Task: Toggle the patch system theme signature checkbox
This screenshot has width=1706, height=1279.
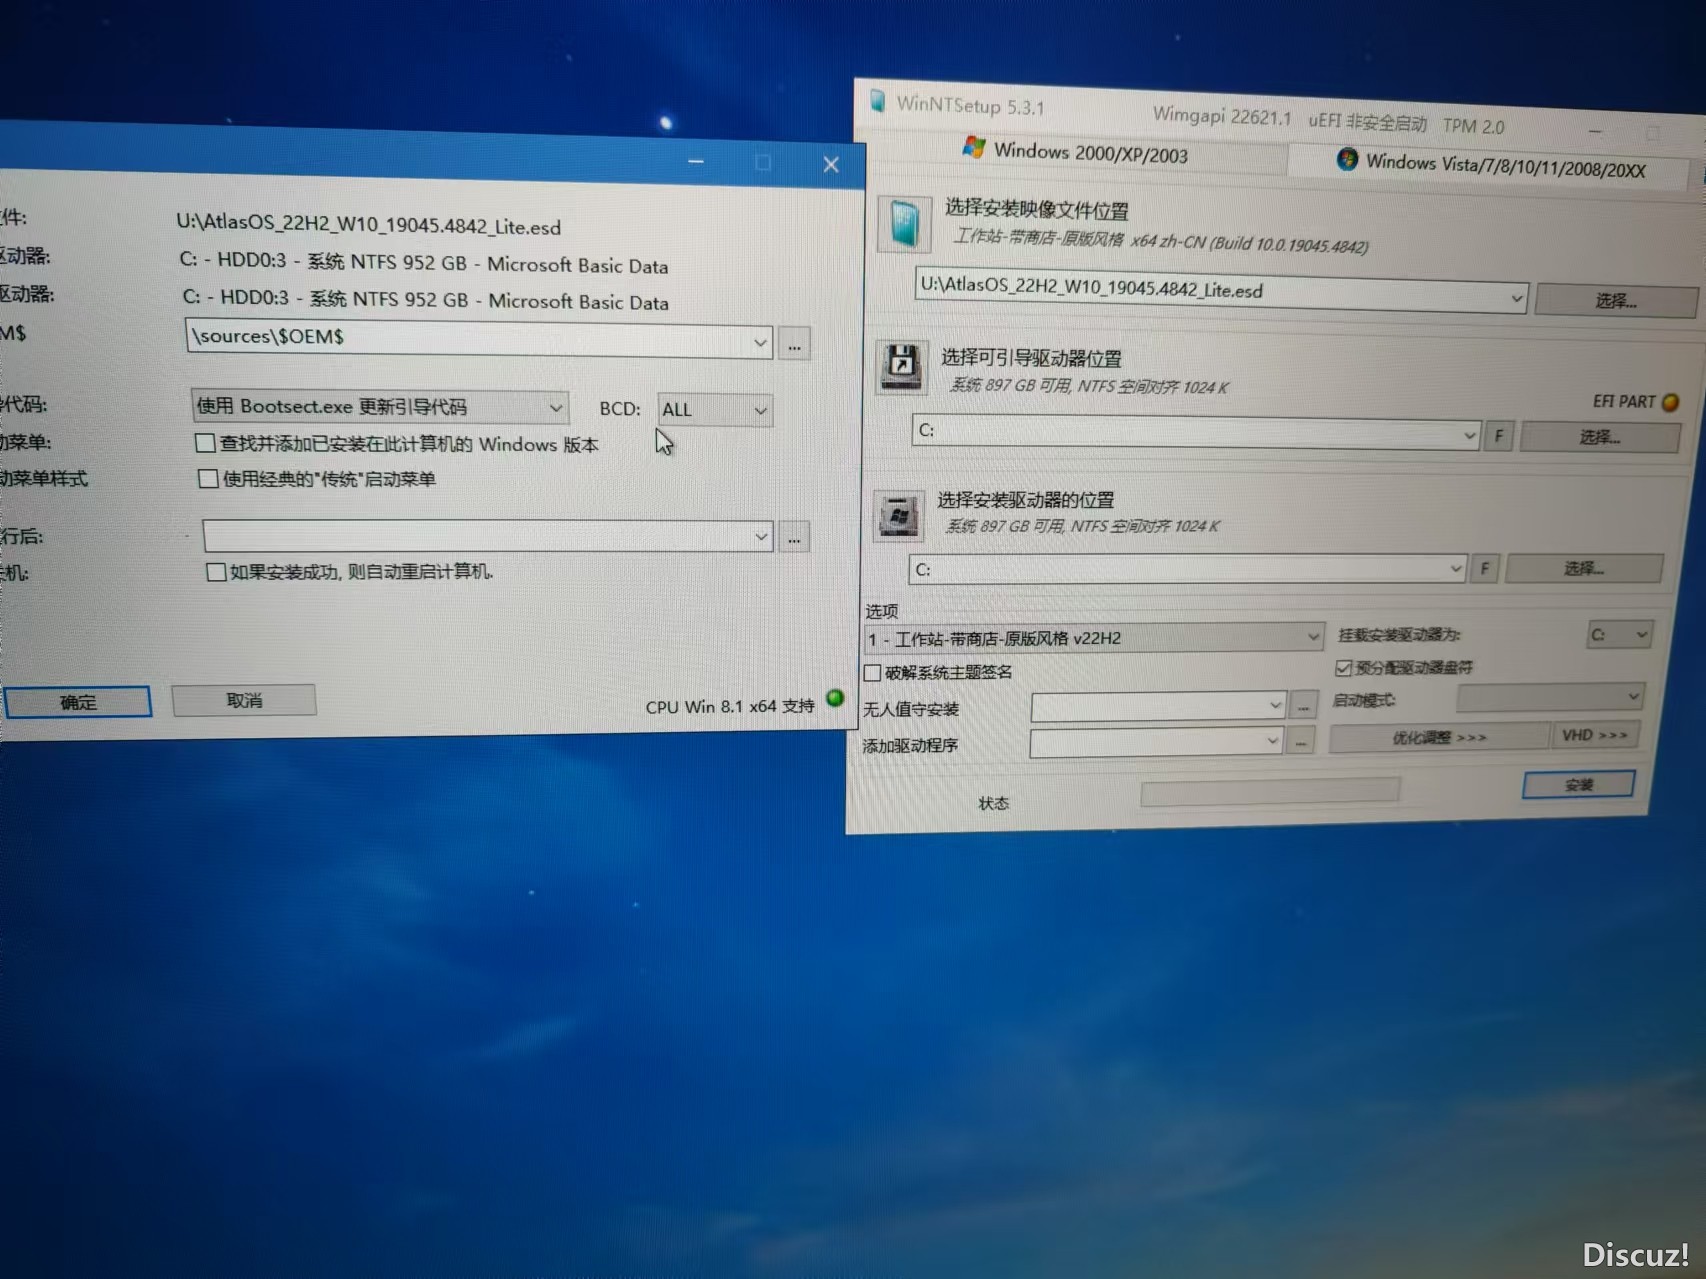Action: (x=872, y=672)
